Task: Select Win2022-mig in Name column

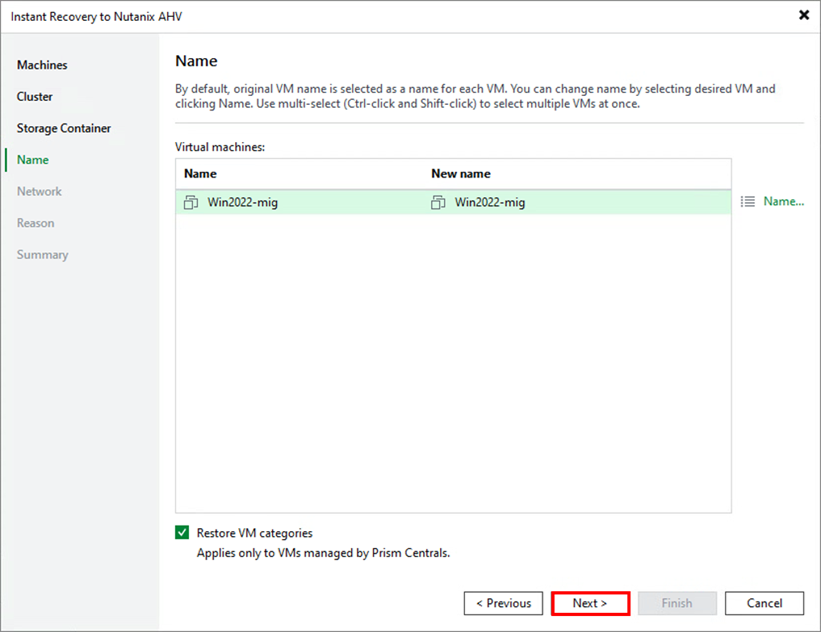Action: 242,202
